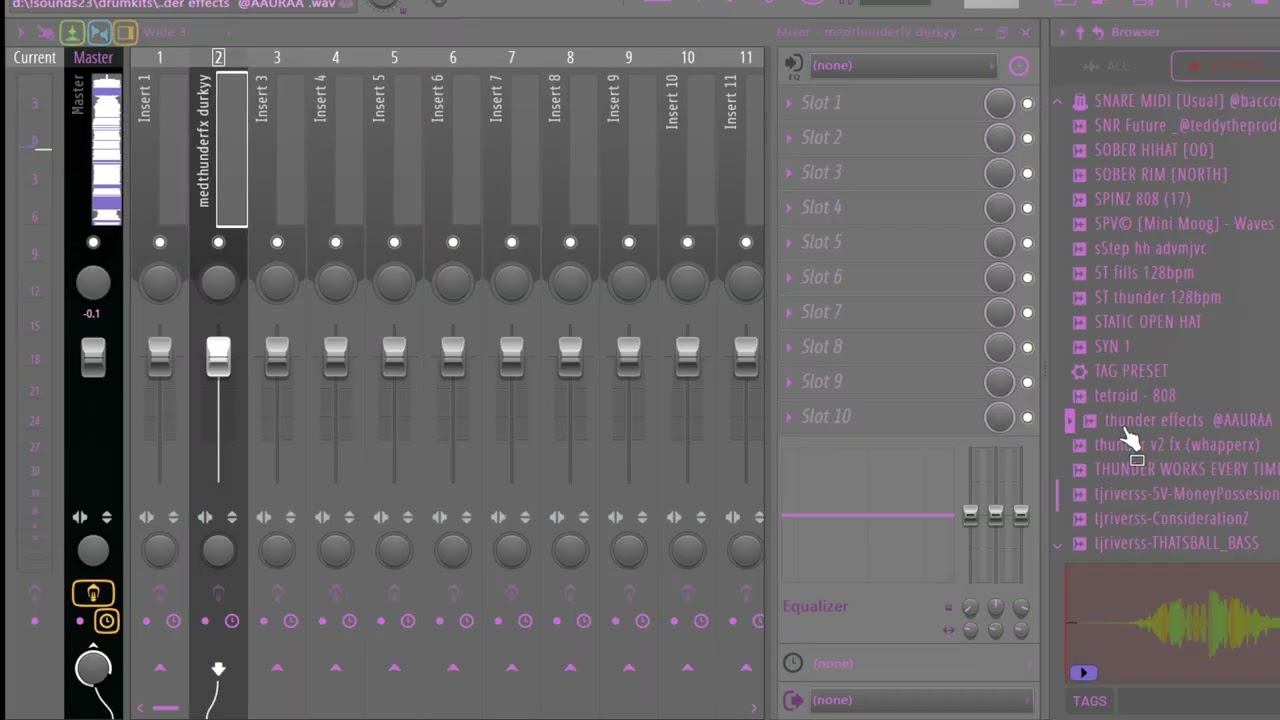
Task: Select TAG PRESET browser item
Action: (1130, 371)
